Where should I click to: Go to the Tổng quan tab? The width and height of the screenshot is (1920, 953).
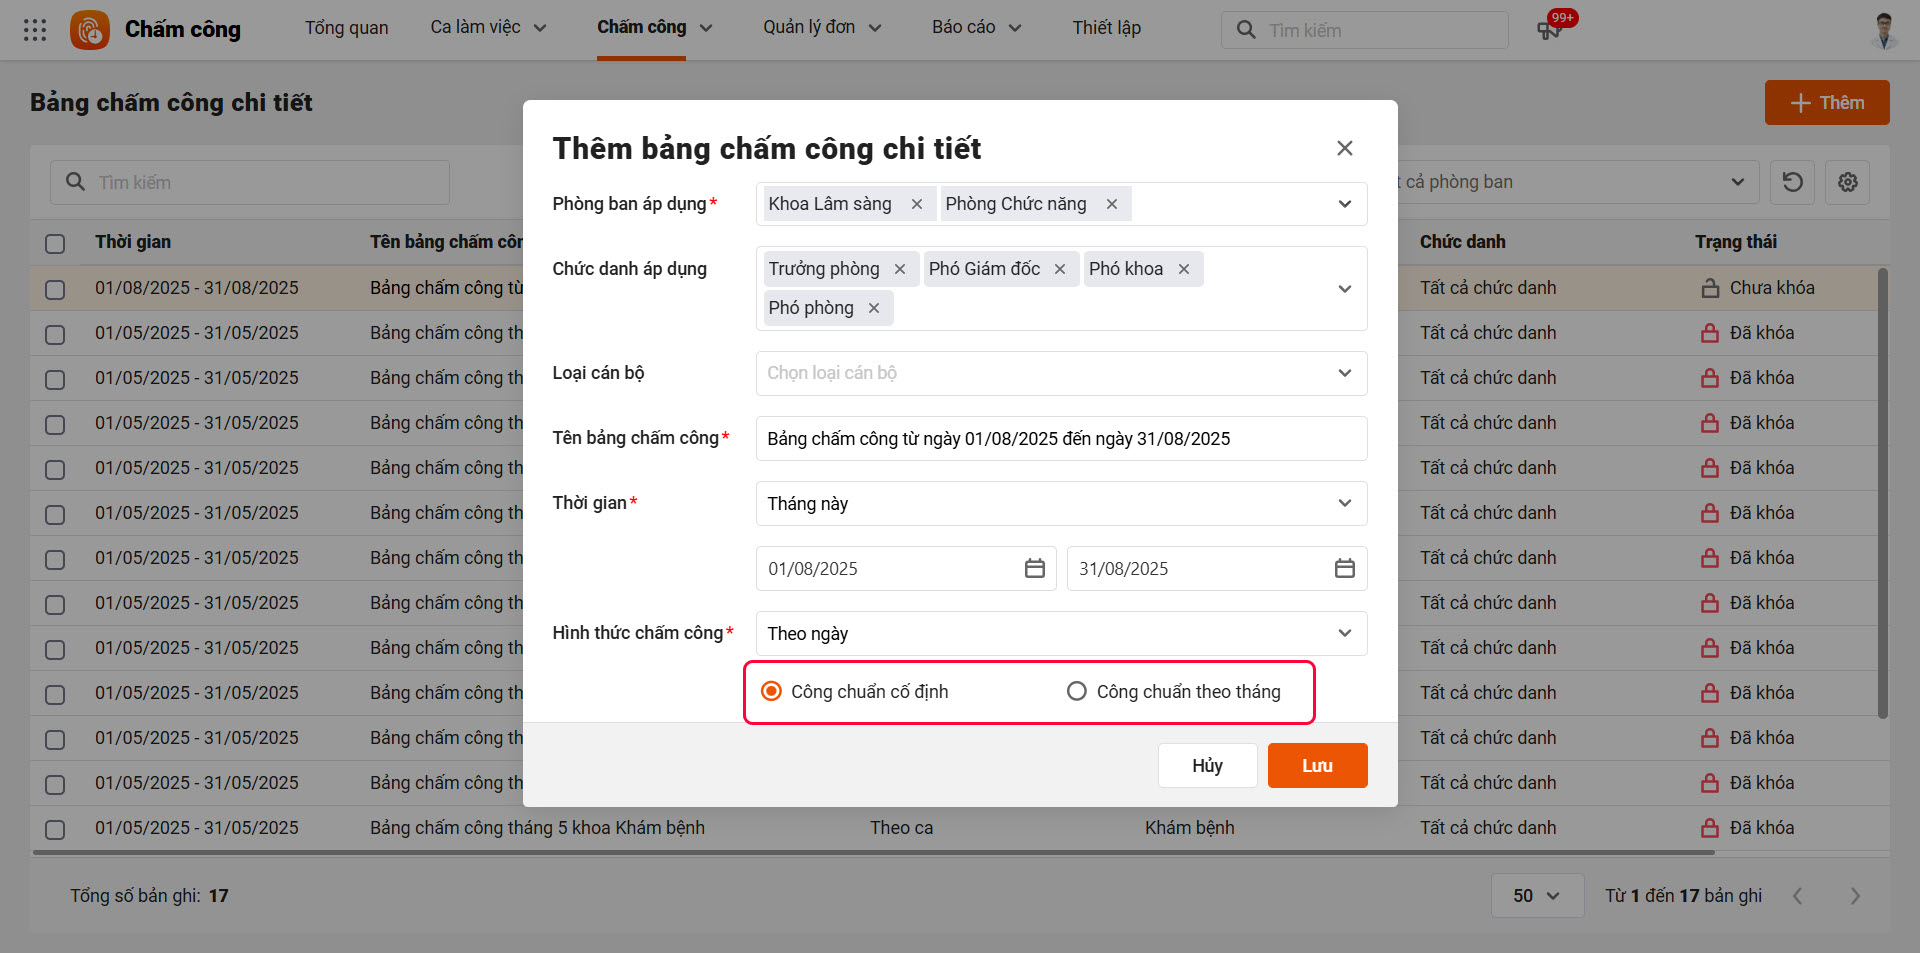point(346,28)
